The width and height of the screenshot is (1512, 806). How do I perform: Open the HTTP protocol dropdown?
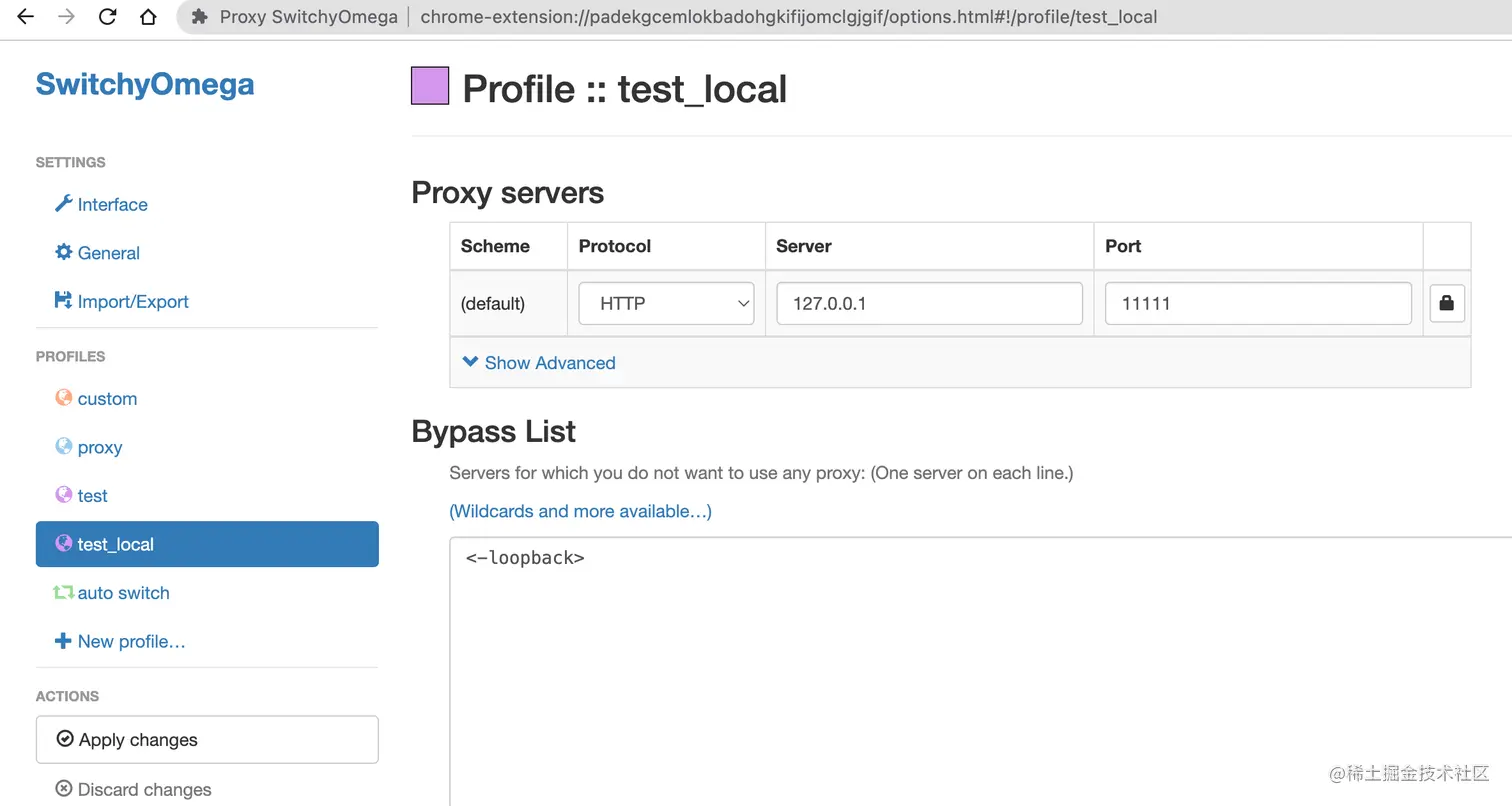[666, 303]
